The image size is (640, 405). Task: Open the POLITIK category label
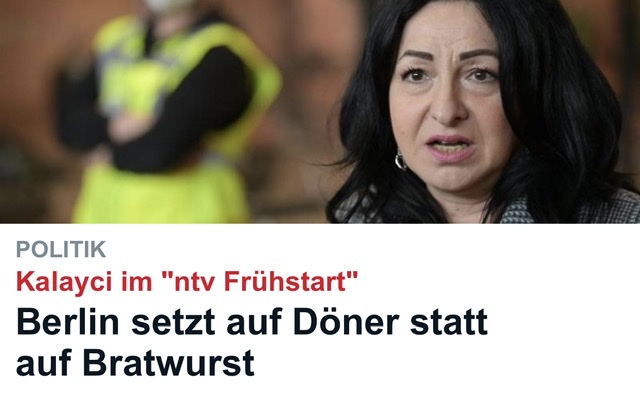(61, 249)
